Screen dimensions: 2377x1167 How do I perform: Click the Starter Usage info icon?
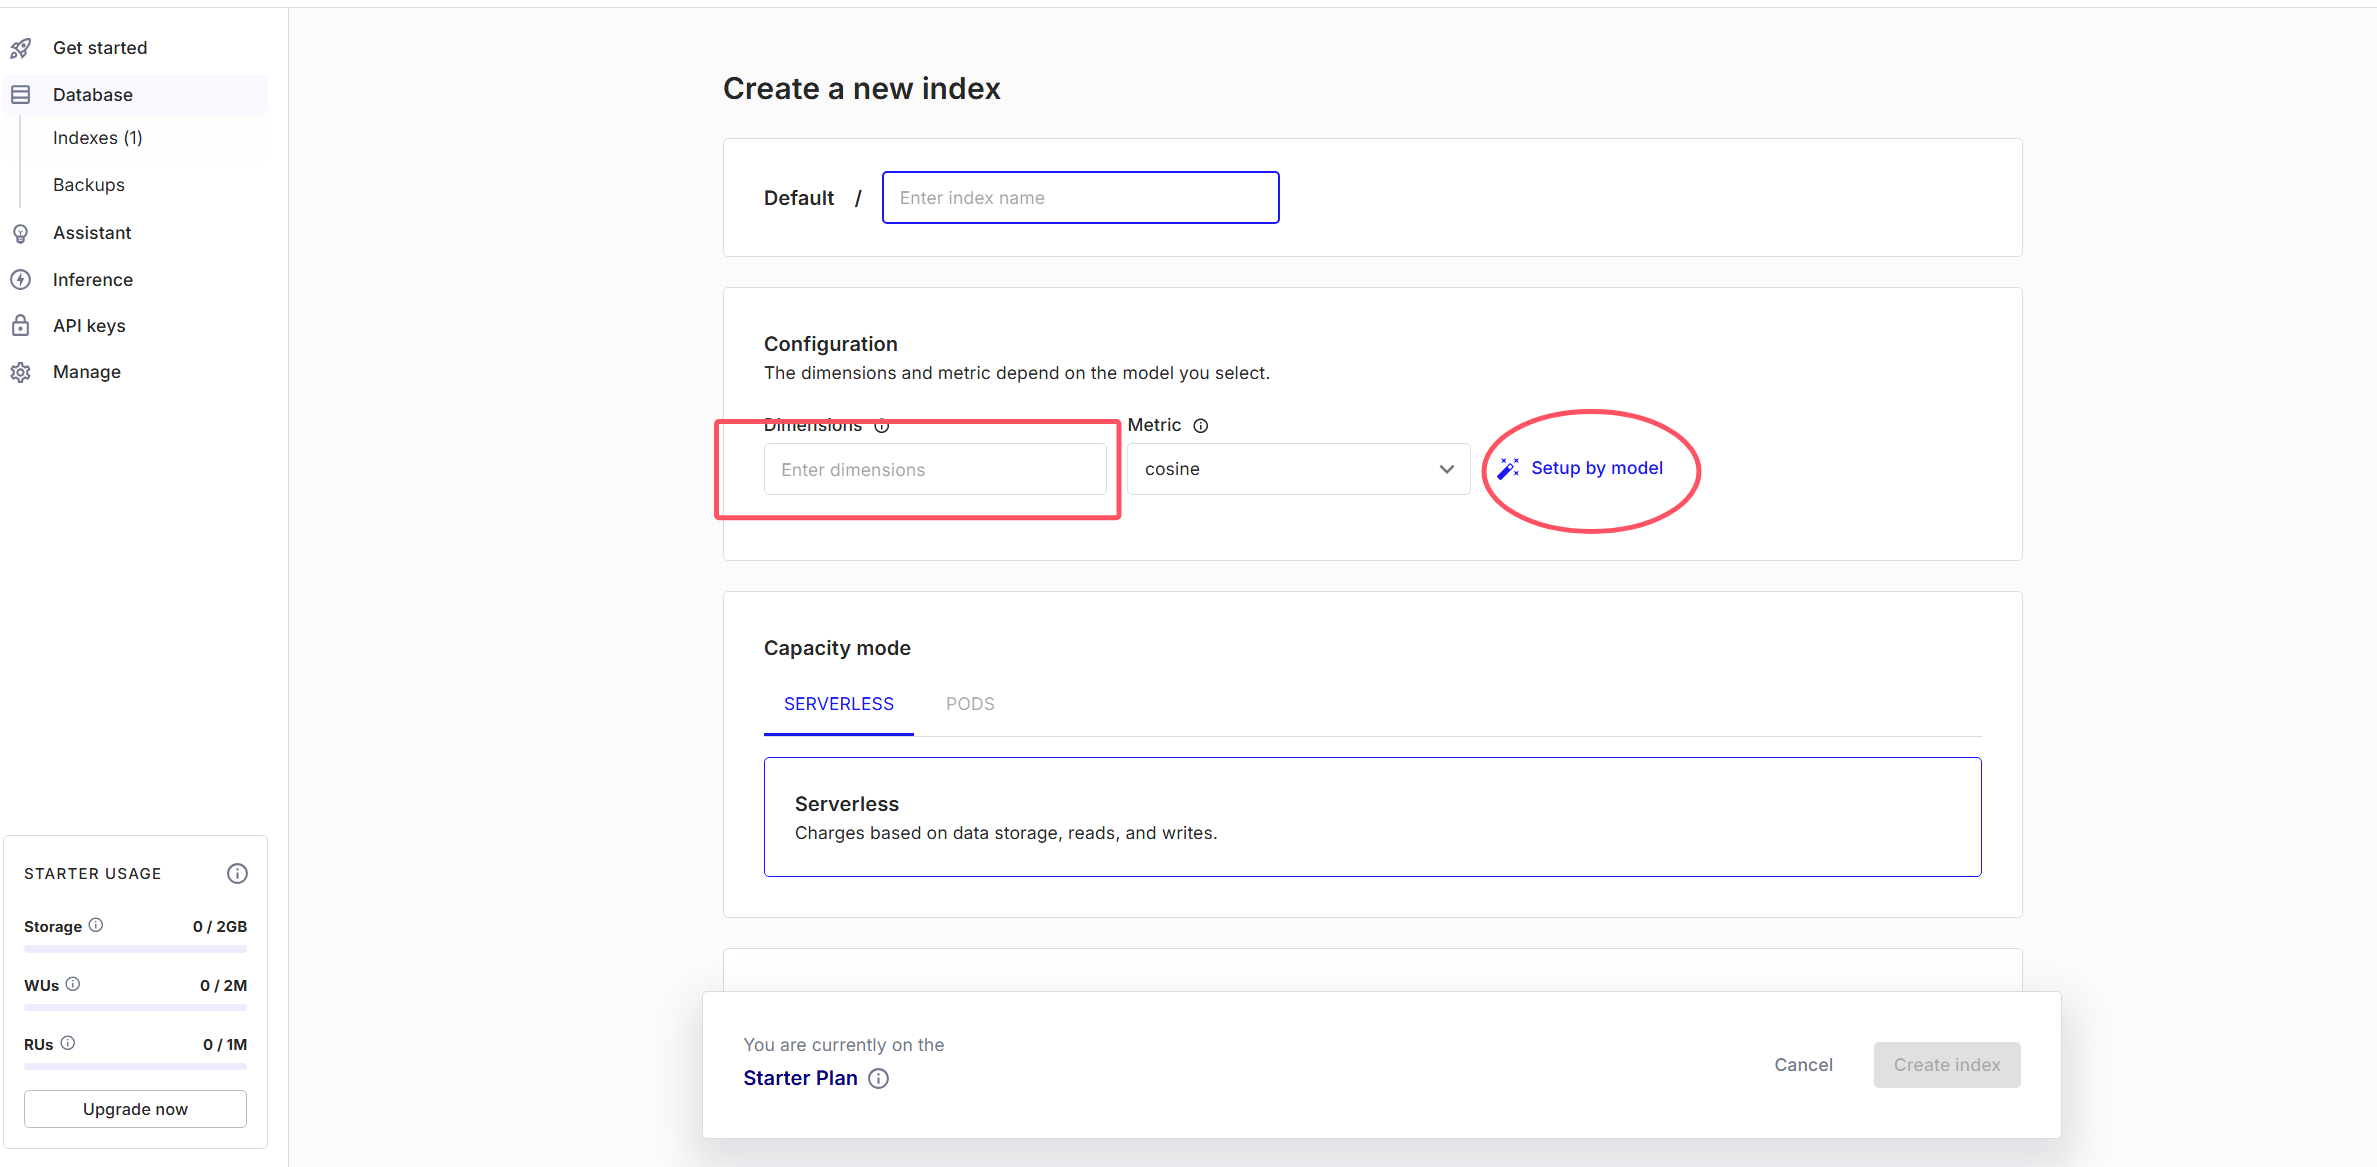coord(237,874)
